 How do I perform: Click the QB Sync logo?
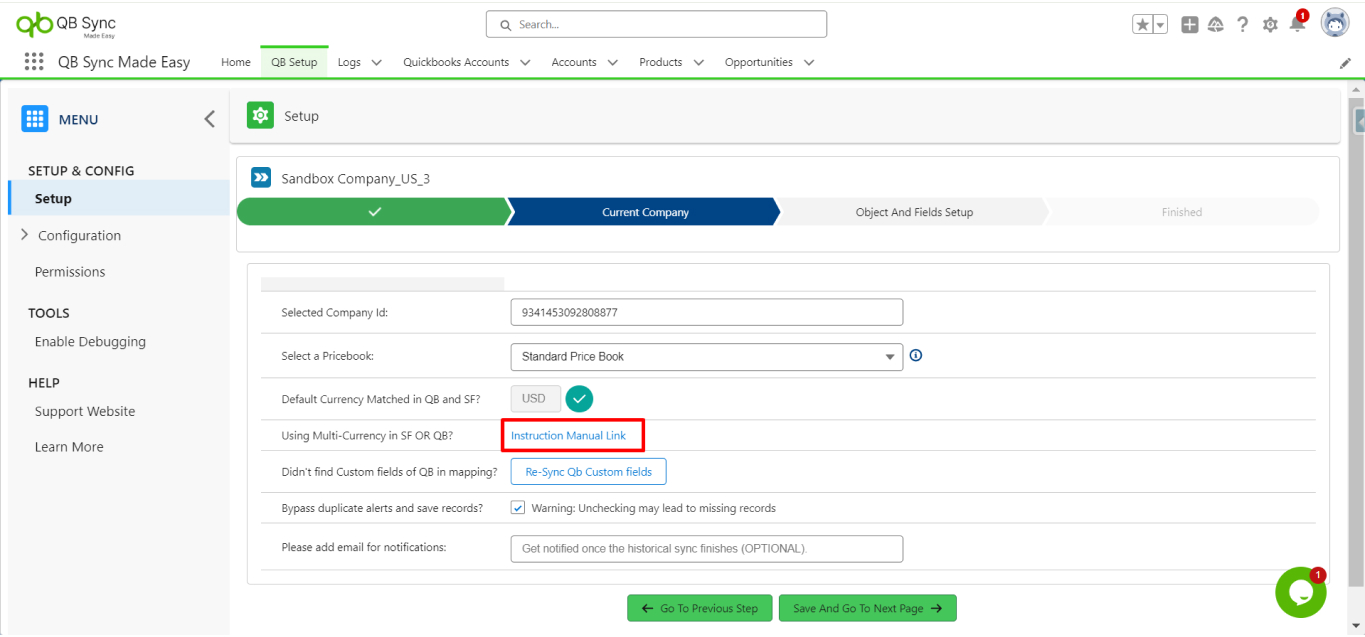(x=66, y=25)
